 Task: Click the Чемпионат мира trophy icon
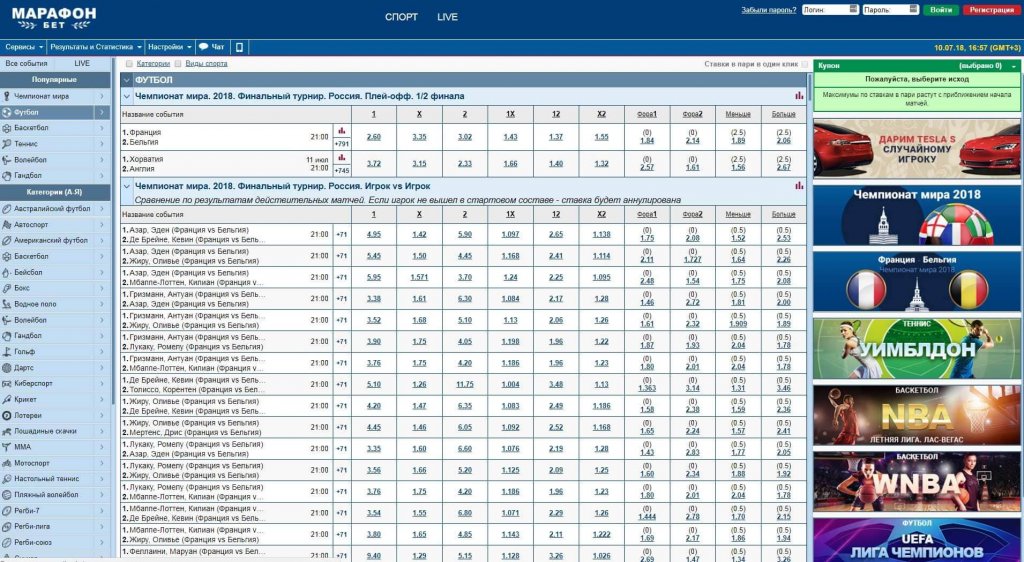tap(7, 96)
